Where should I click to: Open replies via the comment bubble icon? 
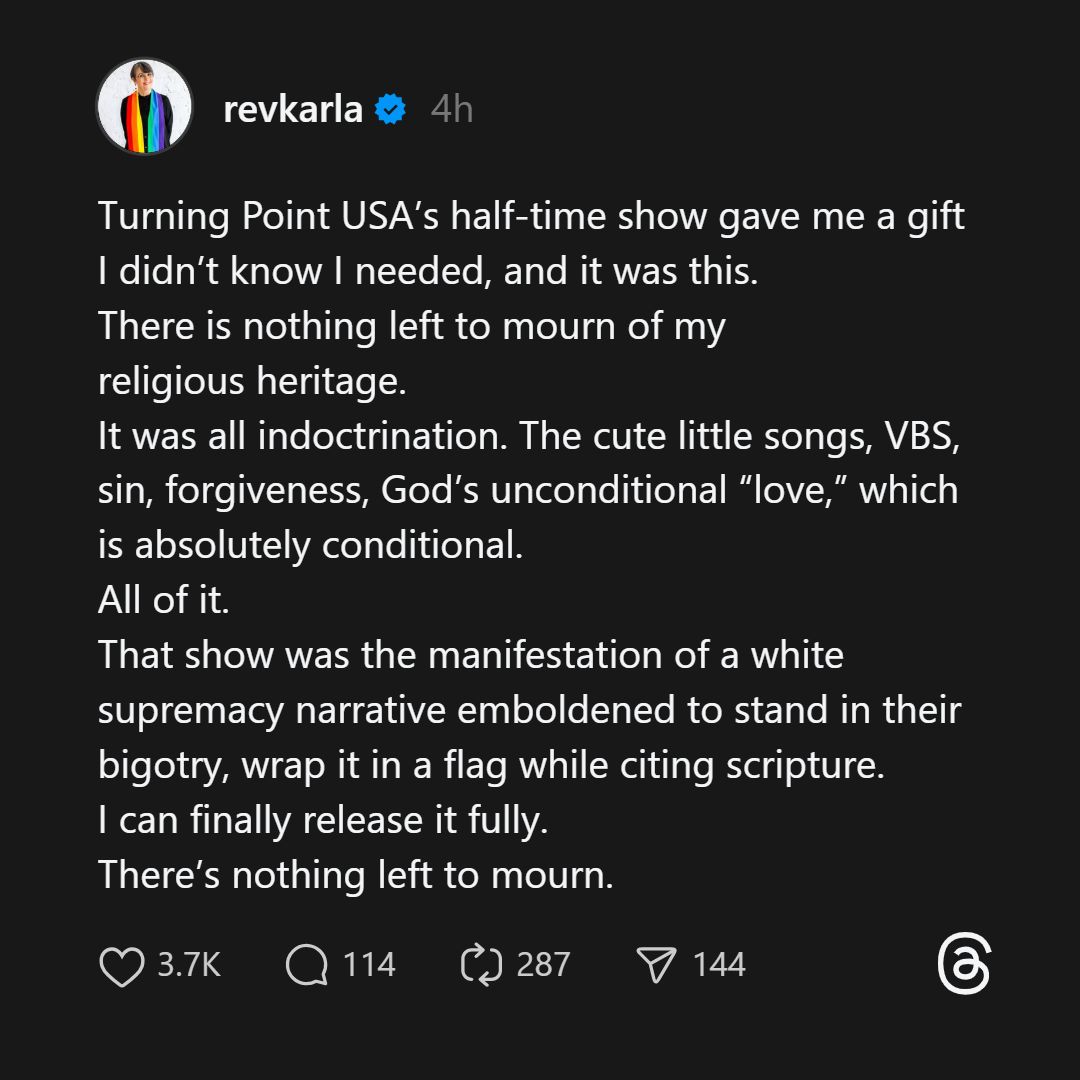[306, 966]
